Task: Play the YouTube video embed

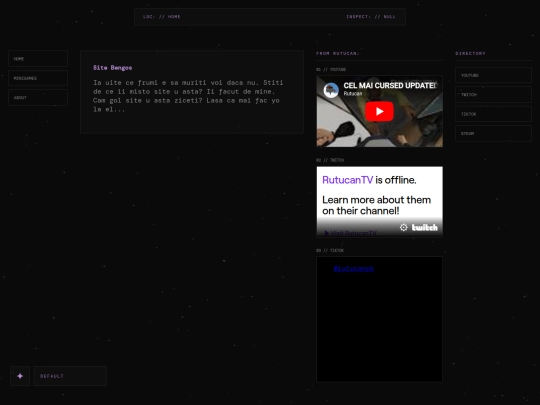Action: (379, 112)
